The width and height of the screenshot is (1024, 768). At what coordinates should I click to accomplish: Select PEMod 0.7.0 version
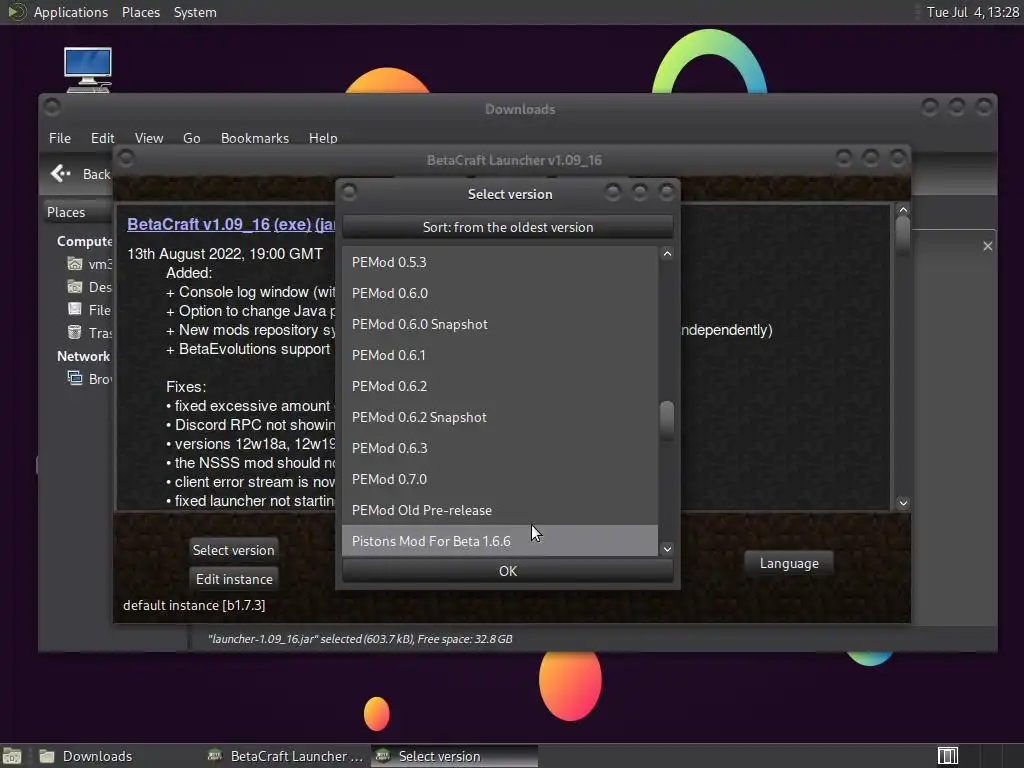500,479
